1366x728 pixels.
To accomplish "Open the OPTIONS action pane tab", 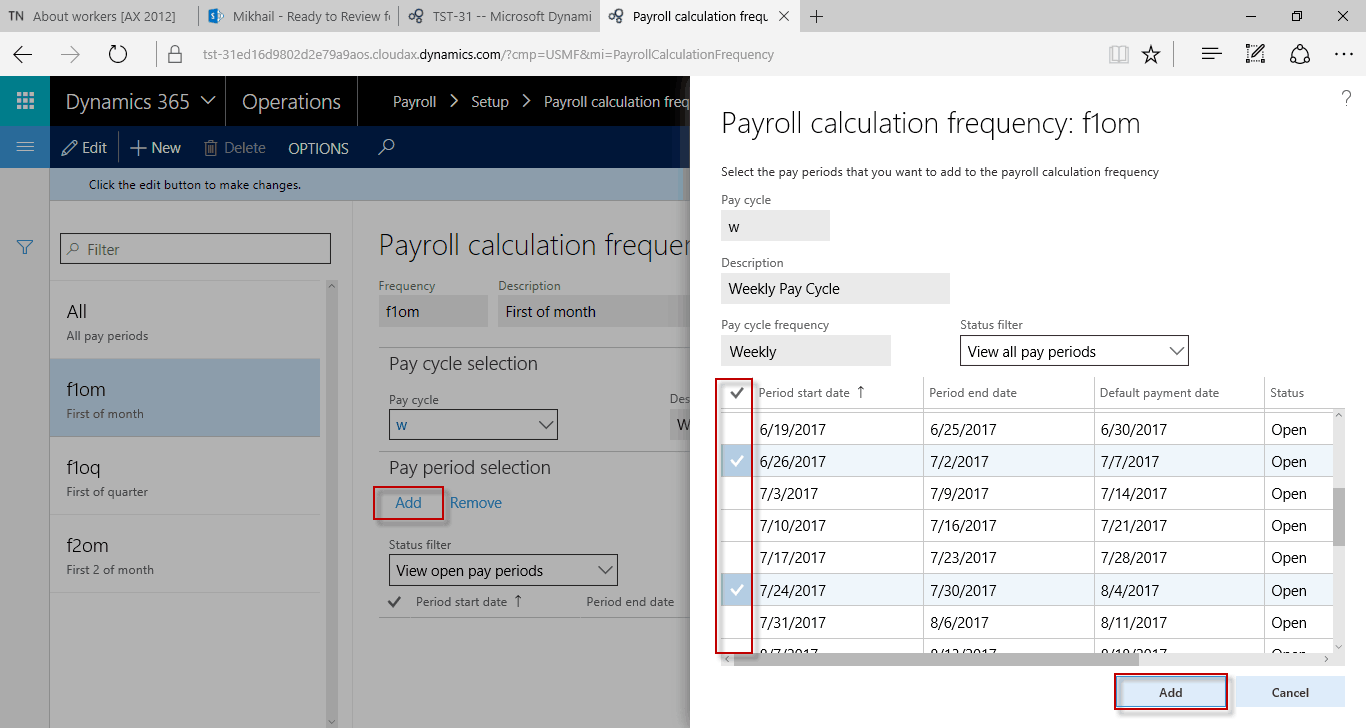I will pos(318,148).
